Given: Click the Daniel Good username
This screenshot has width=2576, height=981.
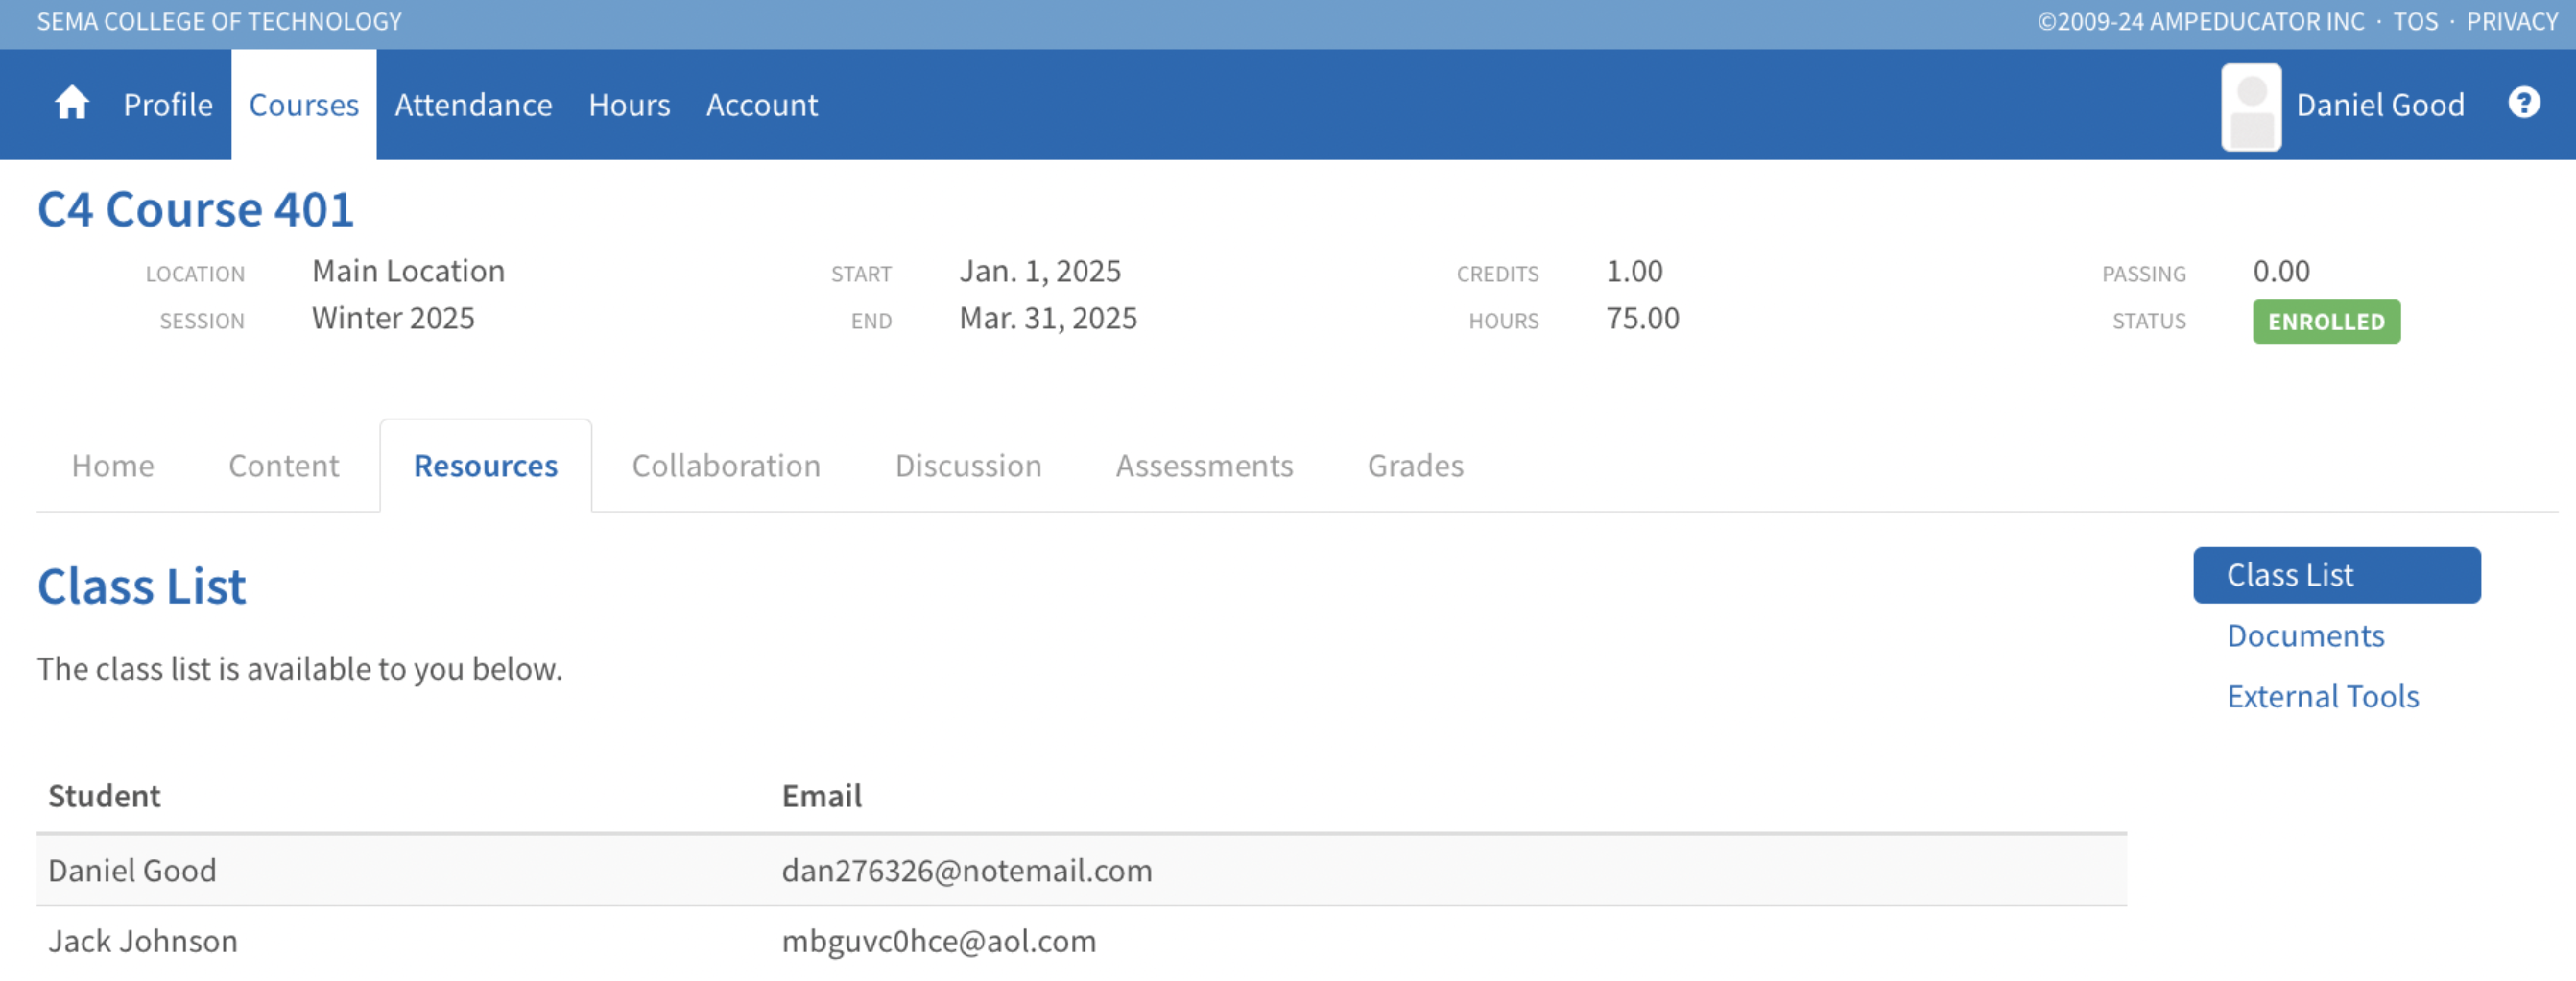Looking at the screenshot, I should pos(2379,105).
